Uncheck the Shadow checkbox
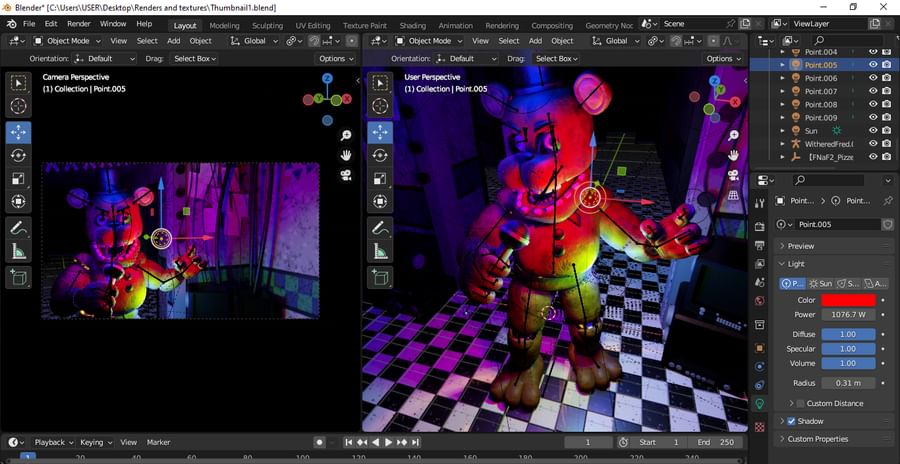This screenshot has height=464, width=900. point(792,421)
